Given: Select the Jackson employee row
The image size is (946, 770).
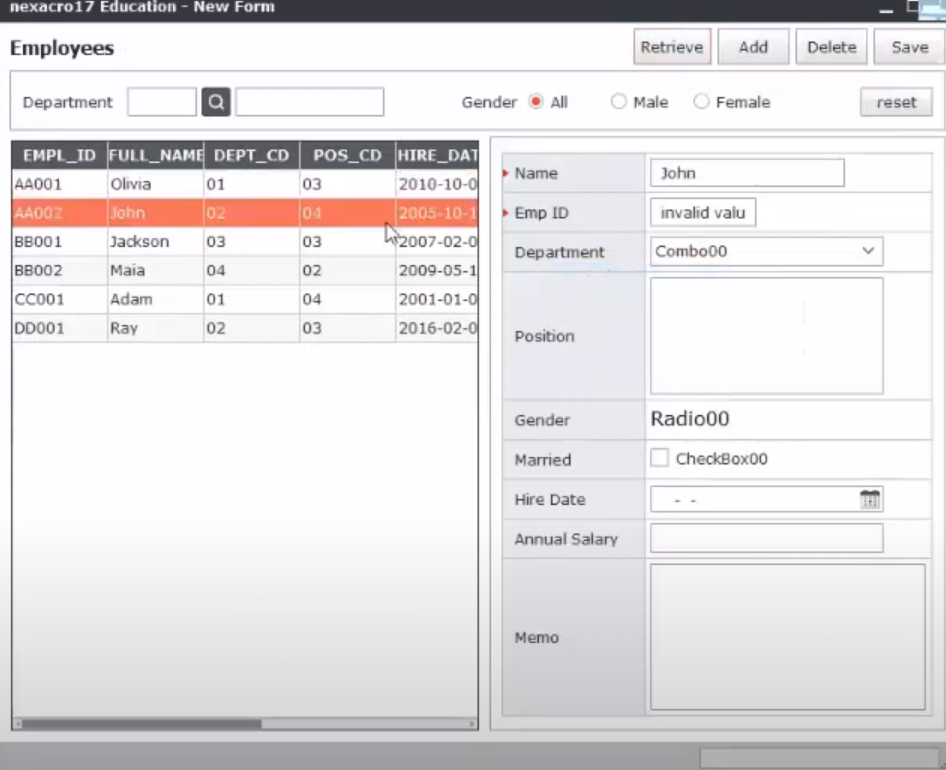Looking at the screenshot, I should point(245,241).
